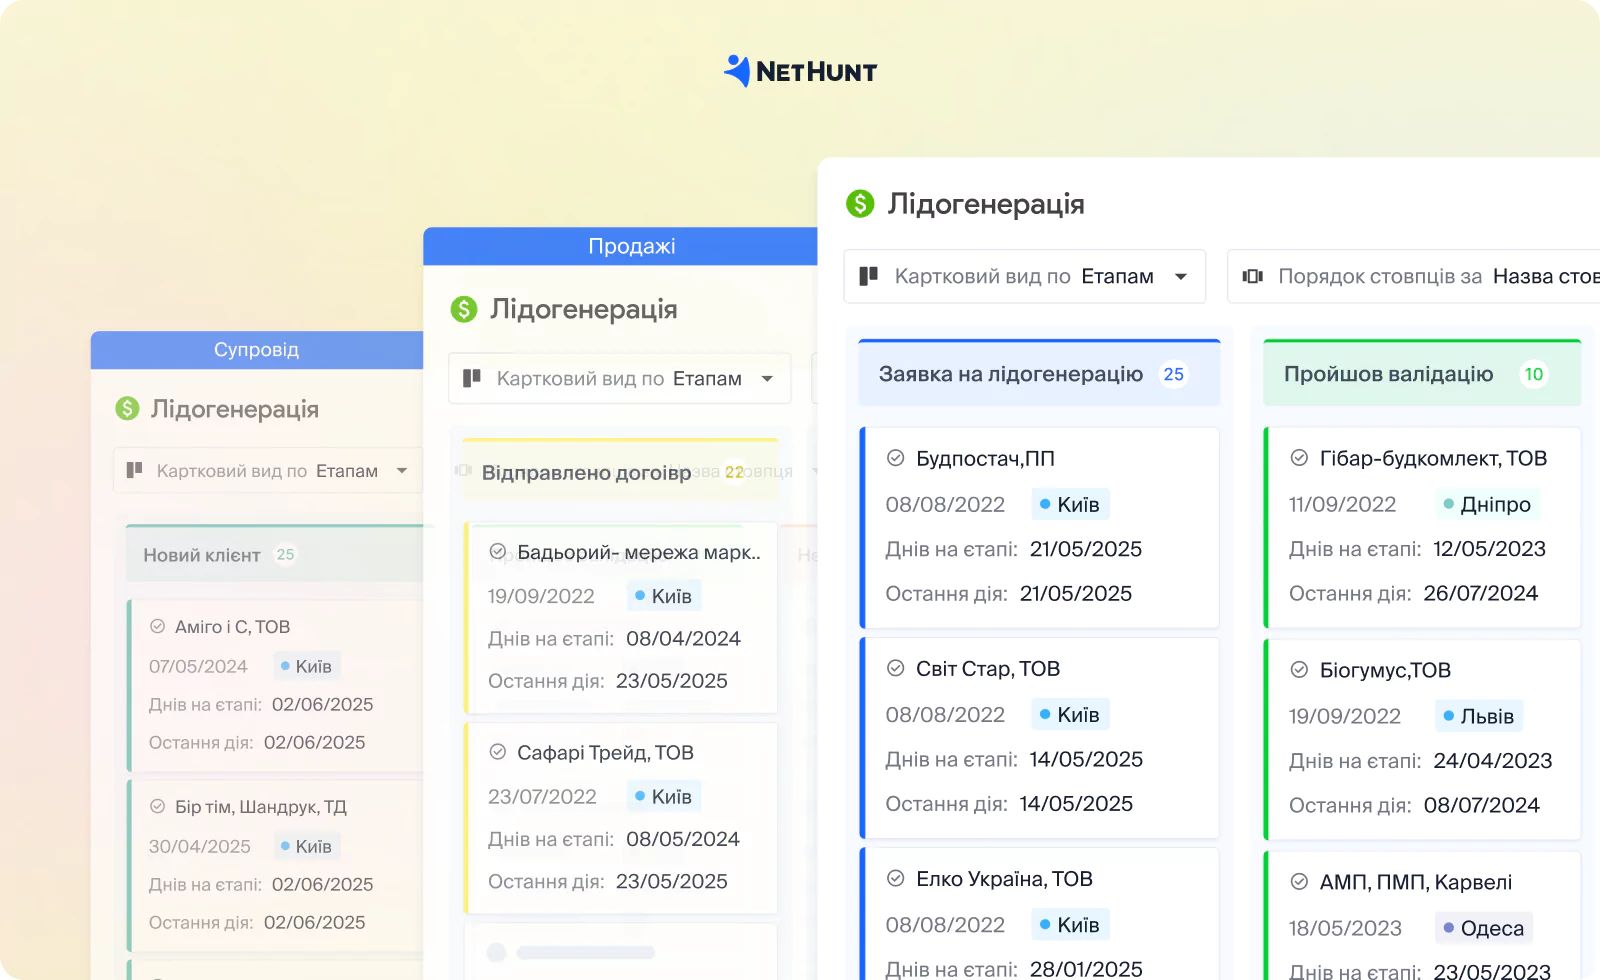Toggle check circle on Біогумус,ТОВ card
The image size is (1600, 980).
point(1299,670)
